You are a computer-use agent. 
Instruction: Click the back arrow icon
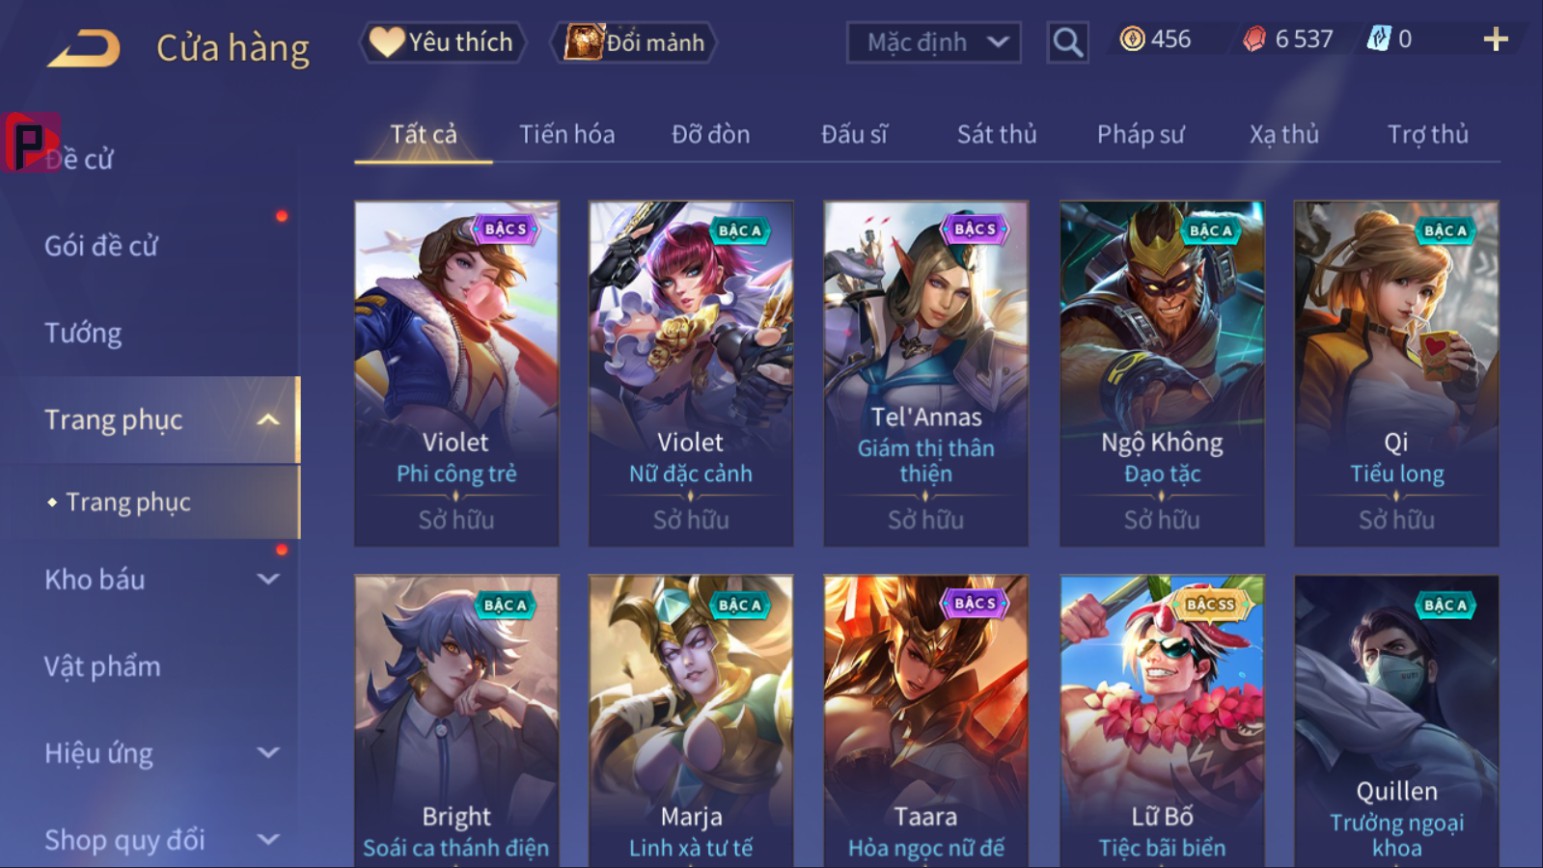[84, 47]
